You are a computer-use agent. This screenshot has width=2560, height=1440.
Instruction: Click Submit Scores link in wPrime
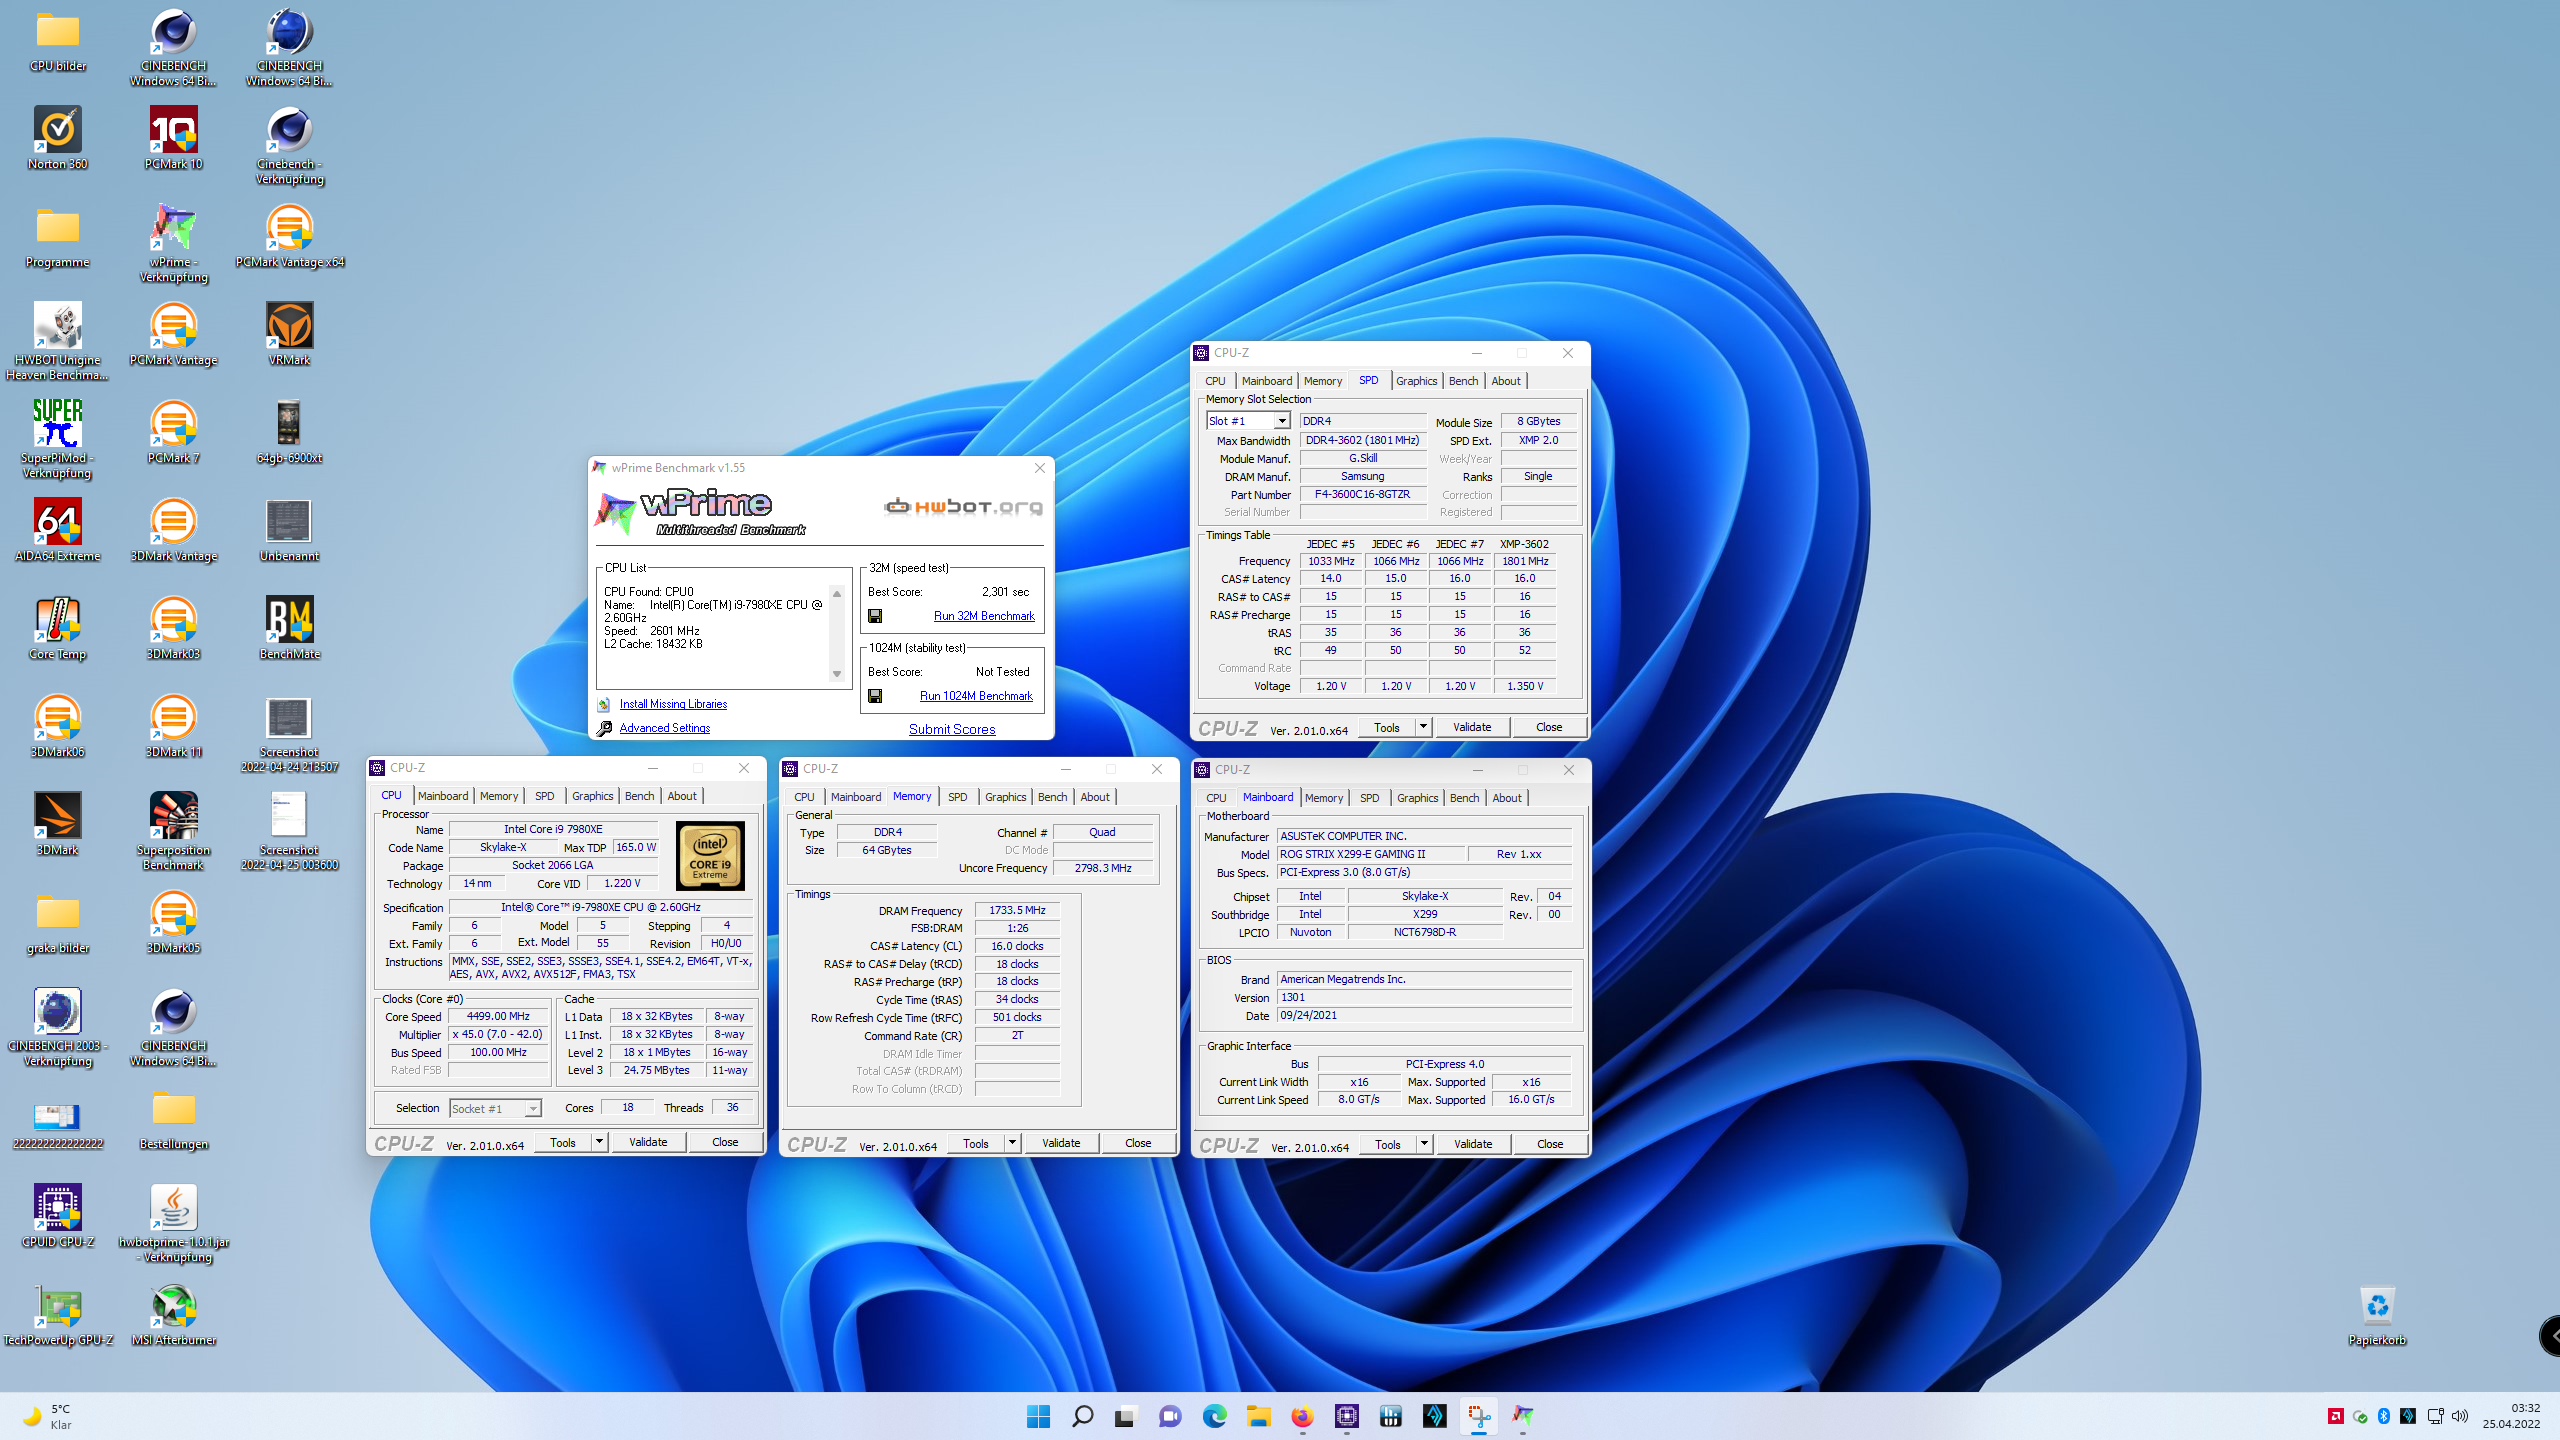click(952, 729)
